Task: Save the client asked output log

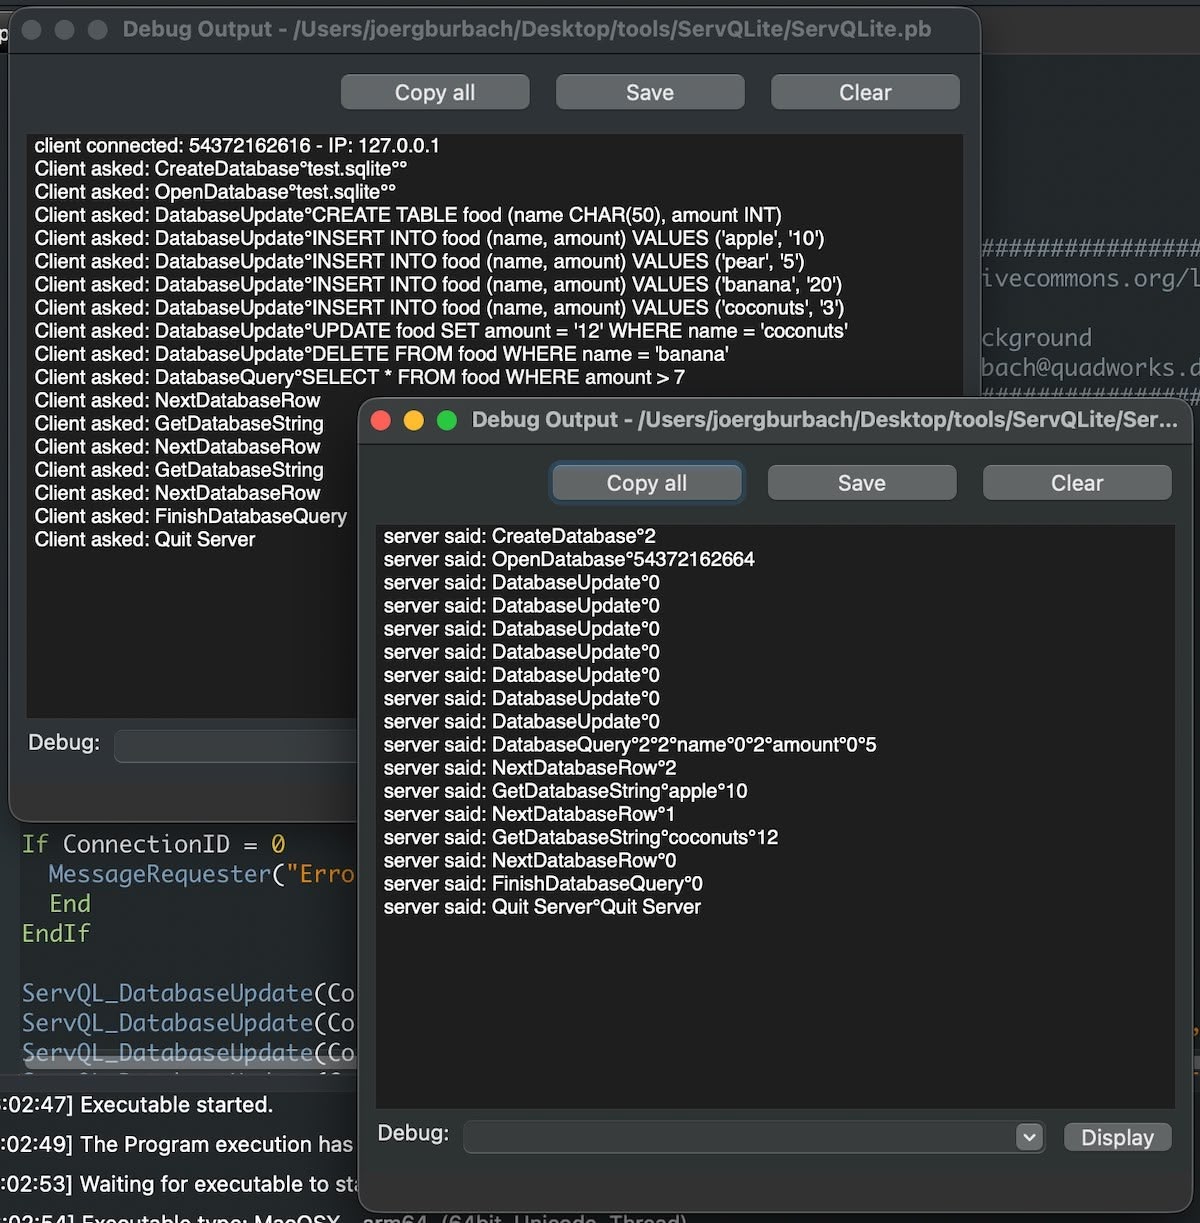Action: 649,92
